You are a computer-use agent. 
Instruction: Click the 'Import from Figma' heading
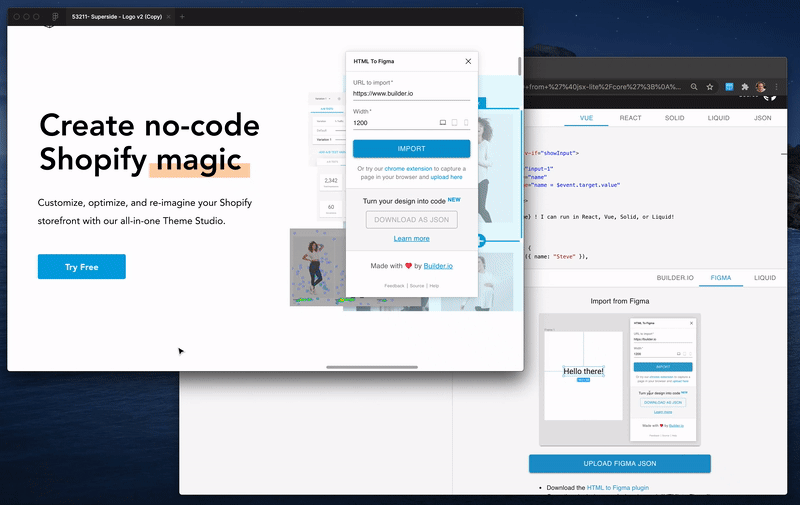tap(619, 301)
